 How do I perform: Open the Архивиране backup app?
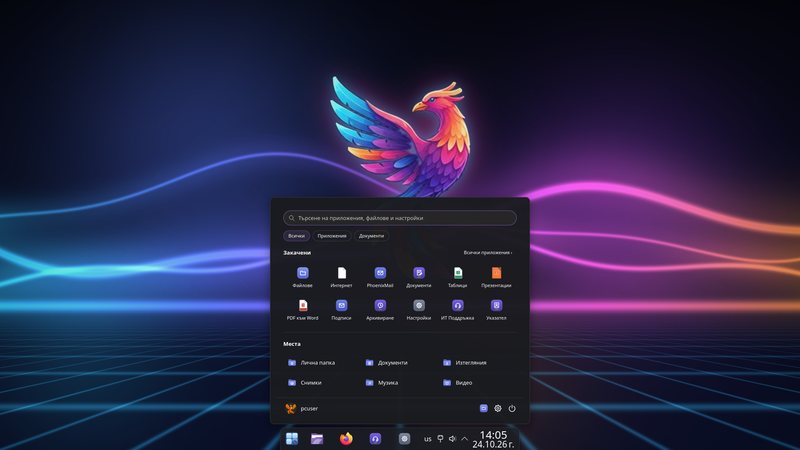380,305
